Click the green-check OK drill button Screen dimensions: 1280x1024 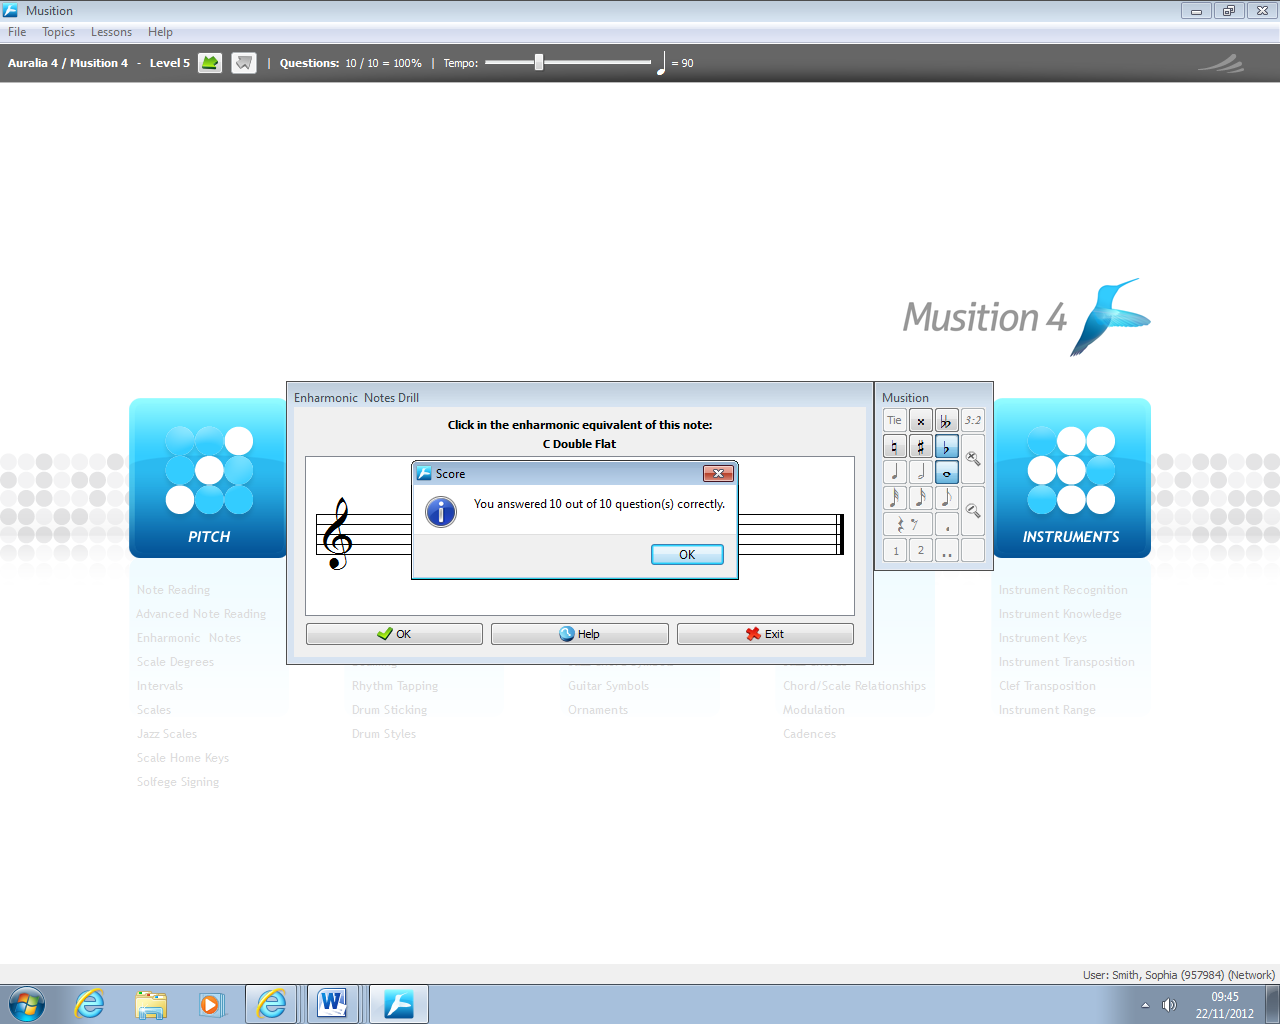pos(394,634)
